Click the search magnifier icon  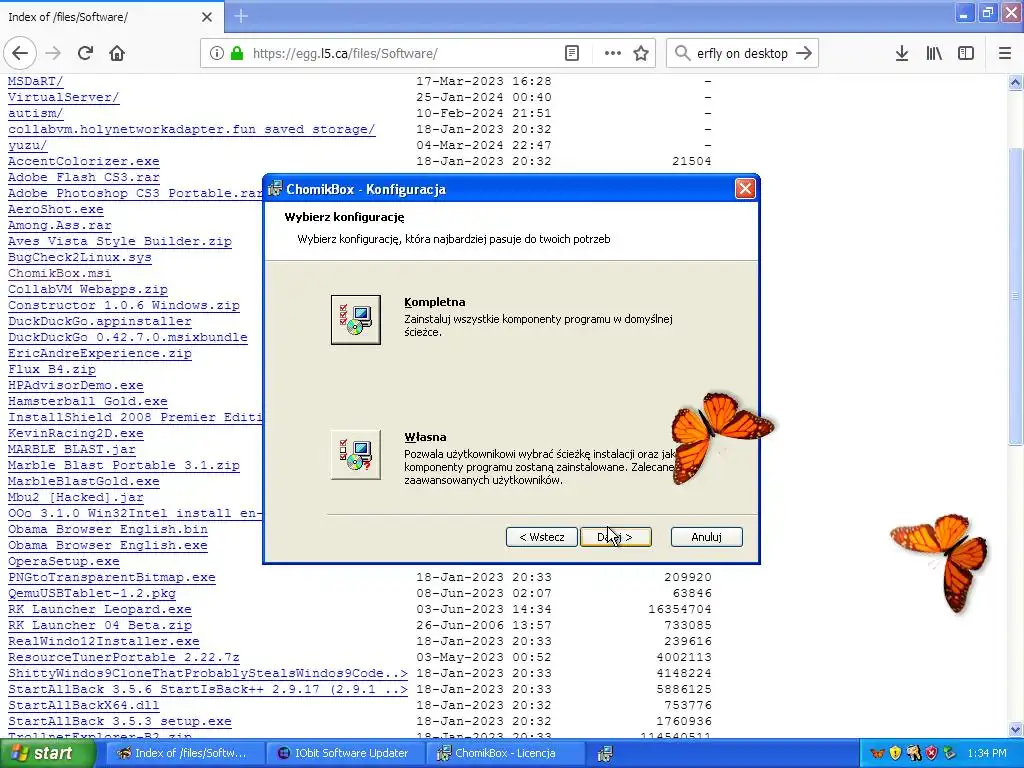tap(682, 54)
